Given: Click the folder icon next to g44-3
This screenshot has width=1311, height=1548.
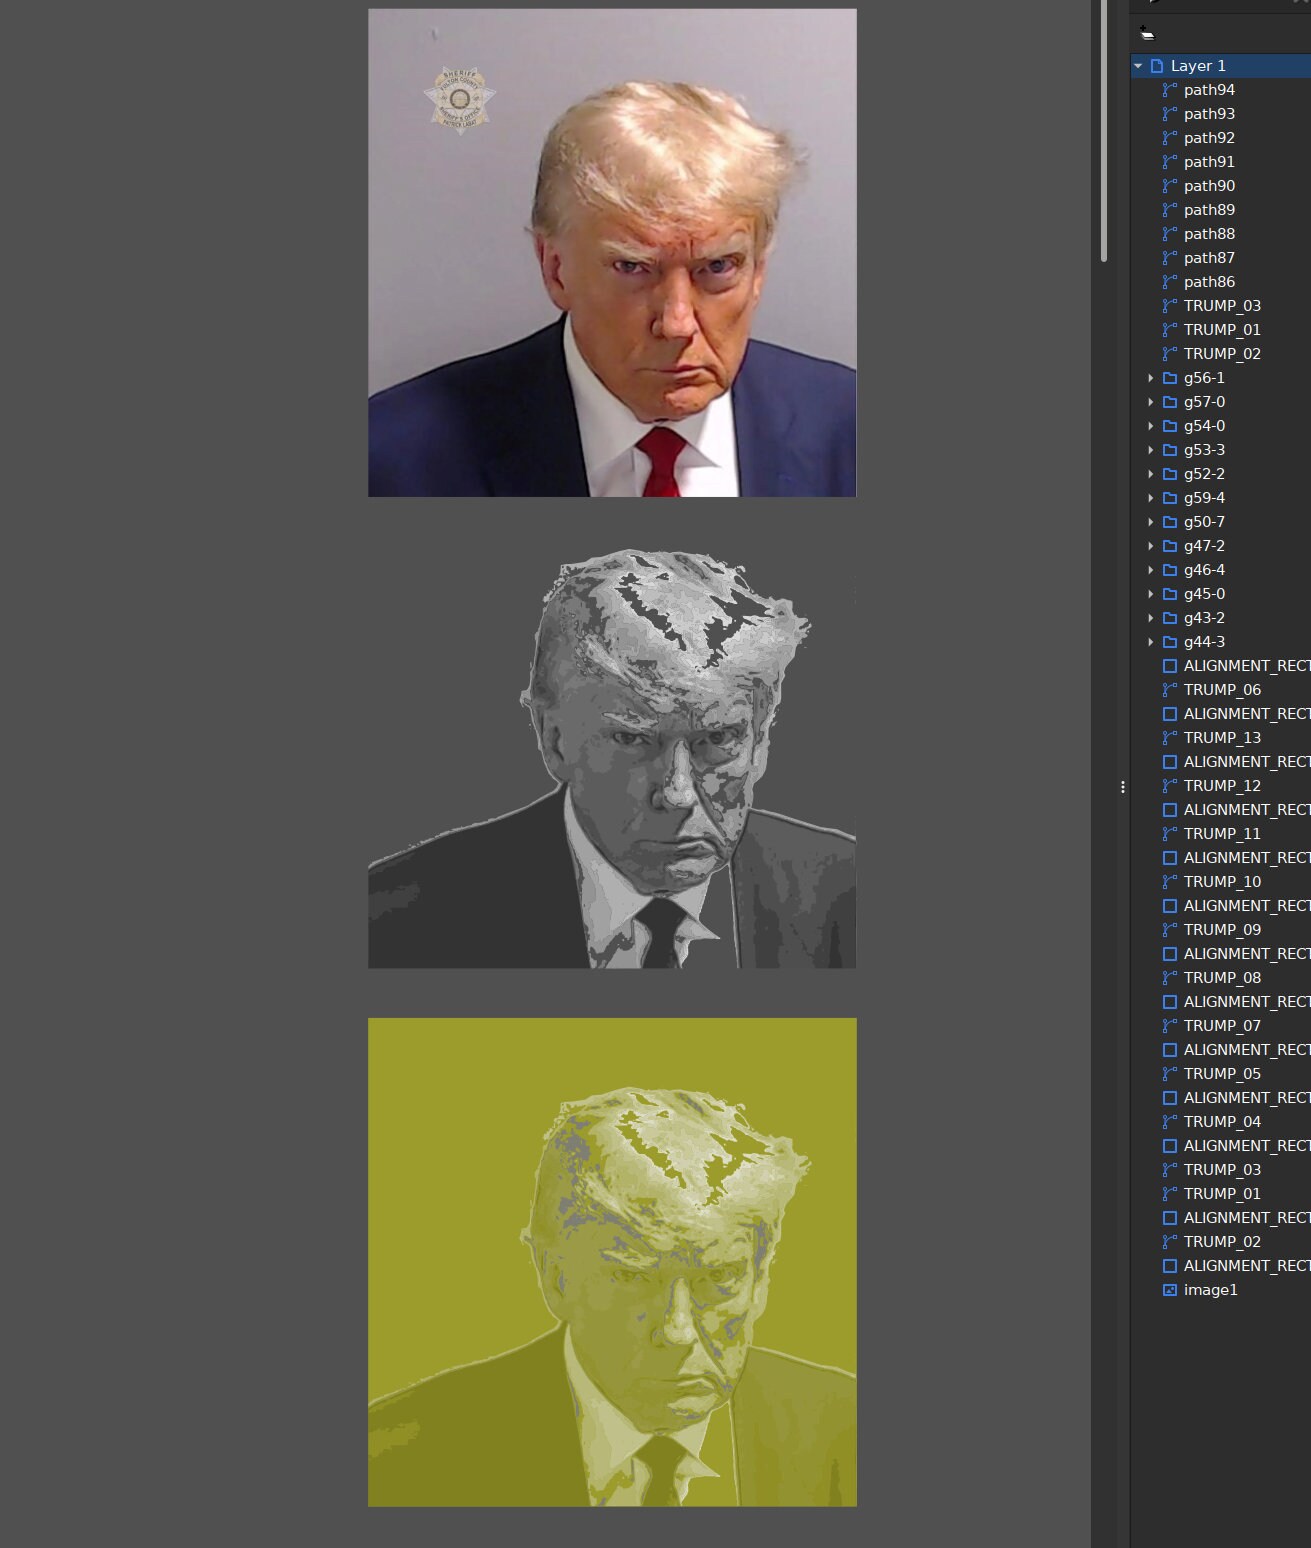Looking at the screenshot, I should coord(1170,641).
